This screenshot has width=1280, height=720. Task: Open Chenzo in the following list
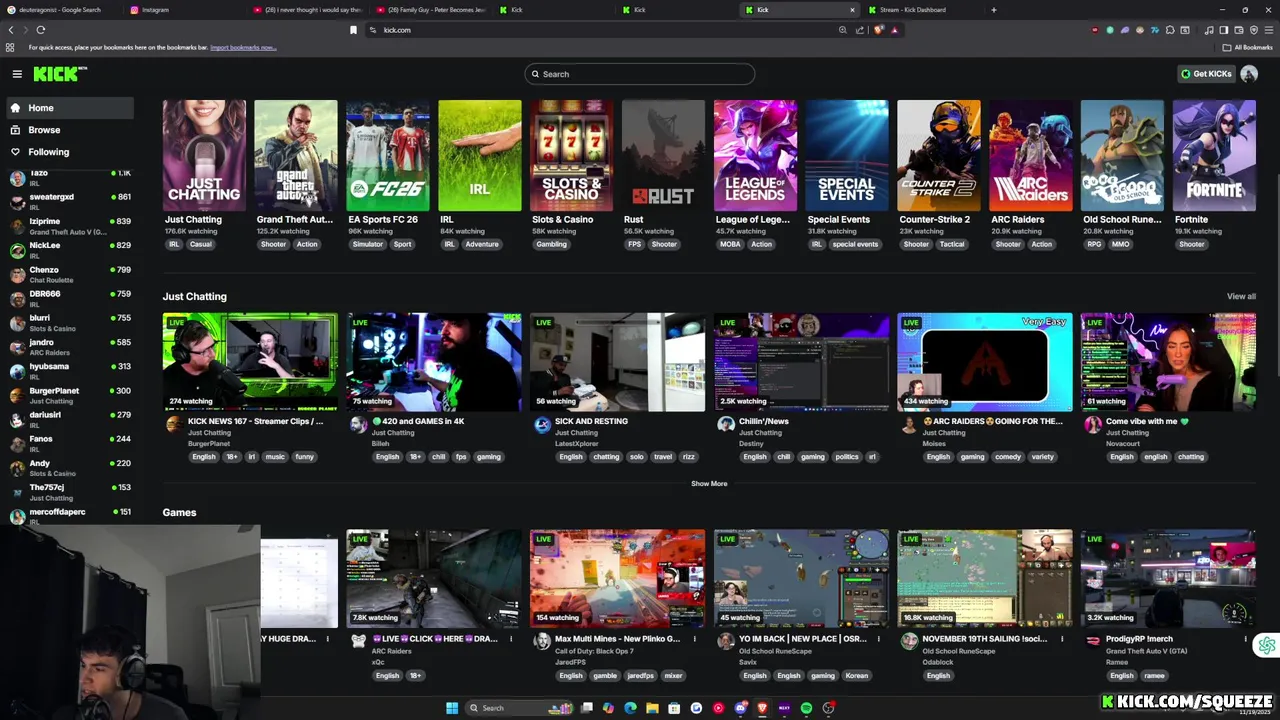(x=68, y=274)
